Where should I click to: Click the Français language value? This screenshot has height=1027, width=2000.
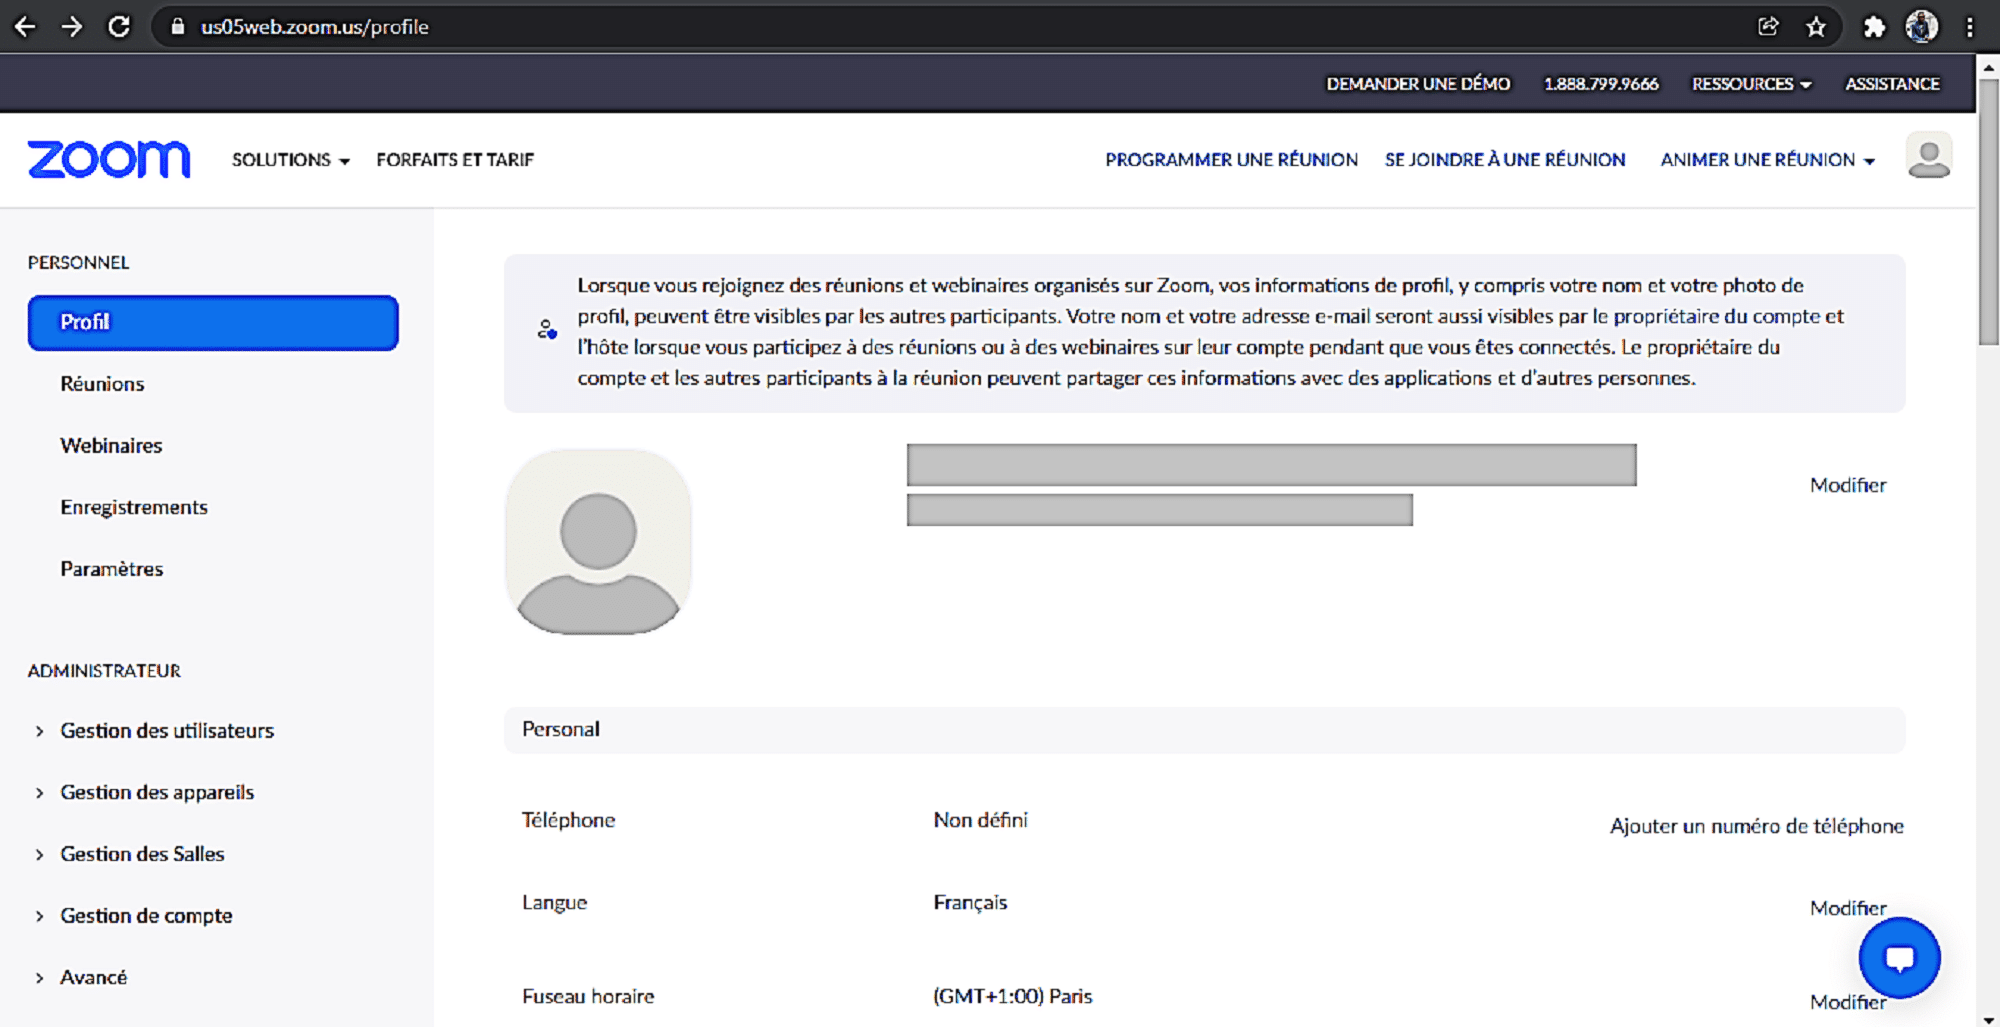(970, 903)
